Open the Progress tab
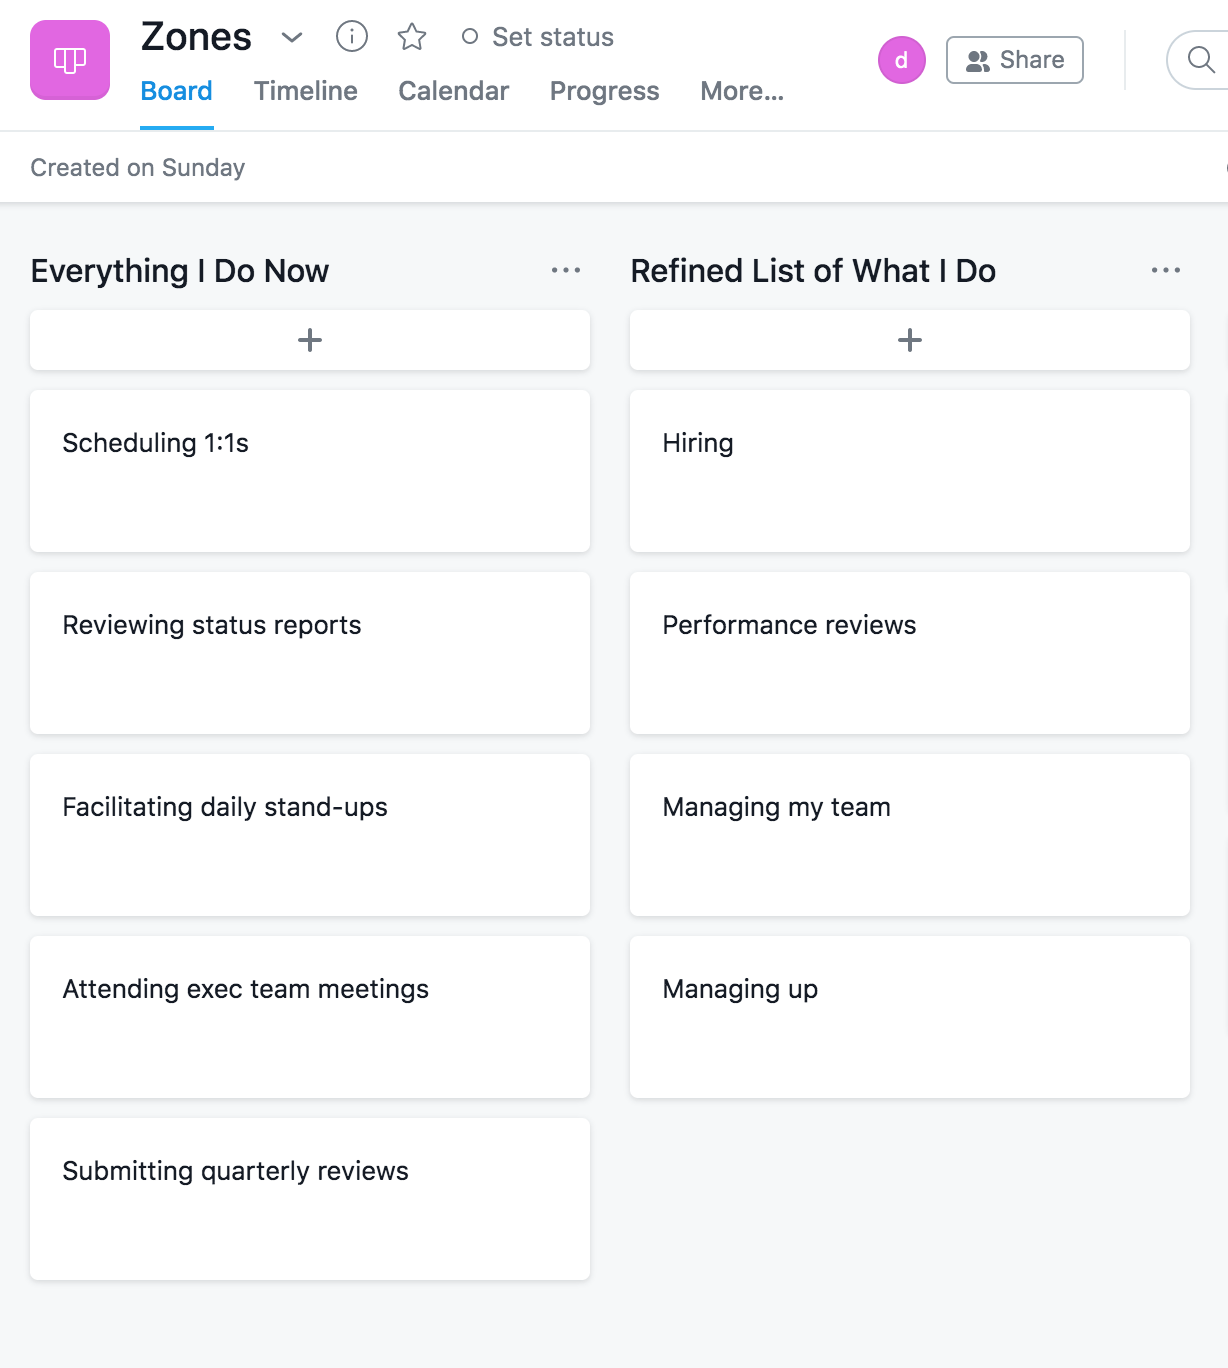 click(604, 91)
